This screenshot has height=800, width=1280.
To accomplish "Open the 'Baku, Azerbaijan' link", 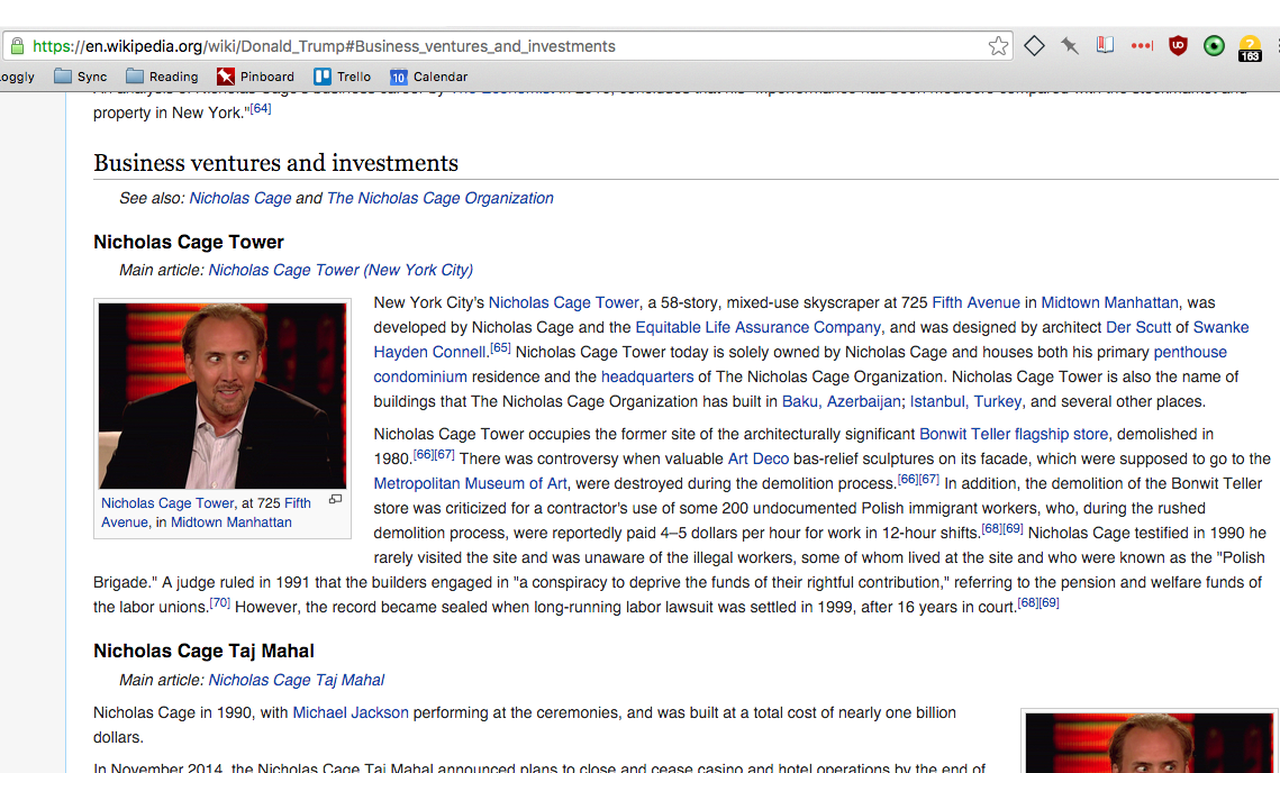I will [x=842, y=402].
